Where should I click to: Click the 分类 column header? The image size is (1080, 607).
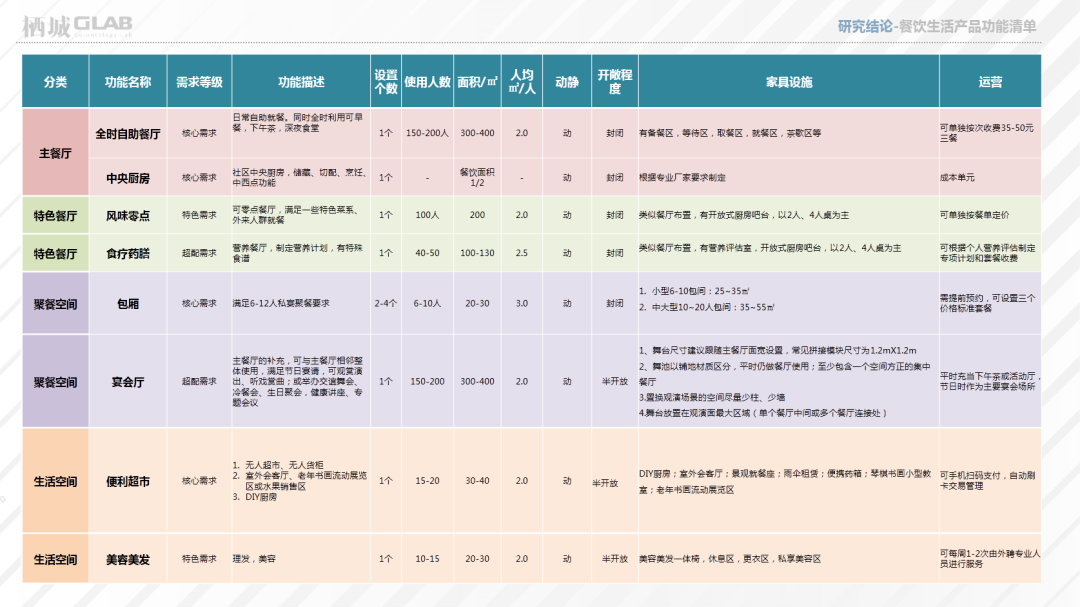click(x=55, y=82)
